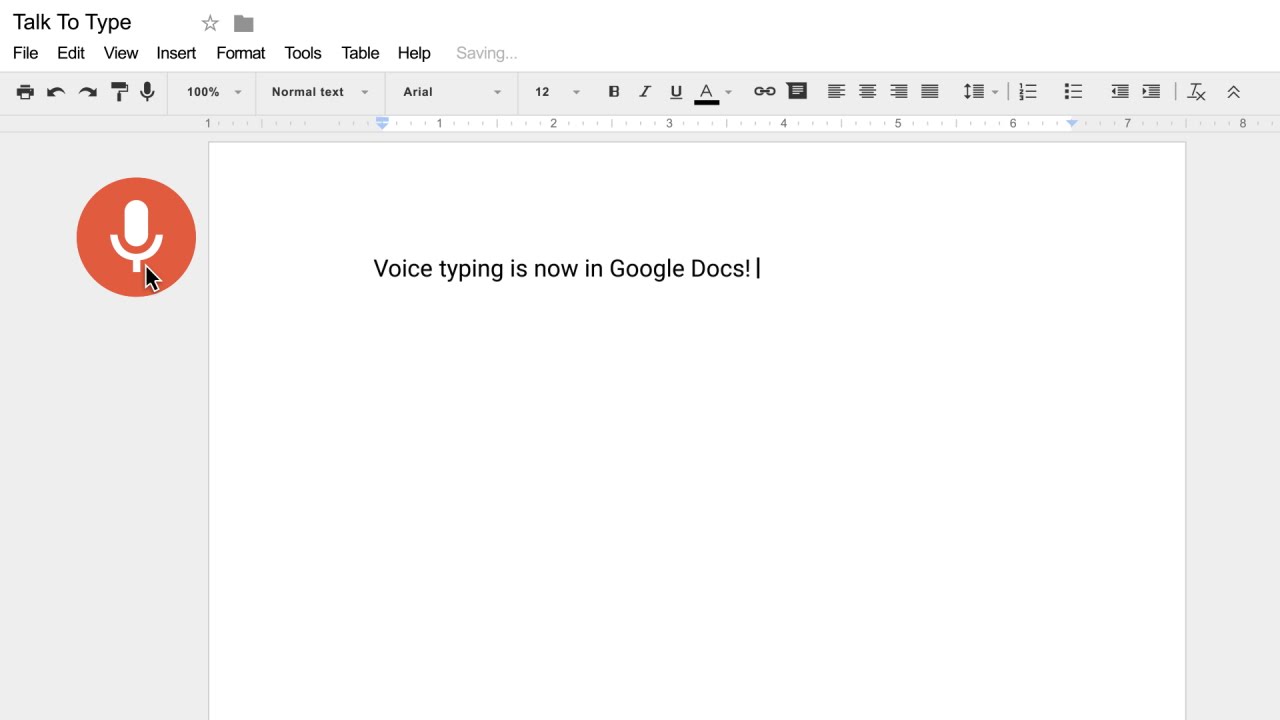Screen dimensions: 1280x720
Task: Open the font family dropdown
Action: [x=450, y=91]
